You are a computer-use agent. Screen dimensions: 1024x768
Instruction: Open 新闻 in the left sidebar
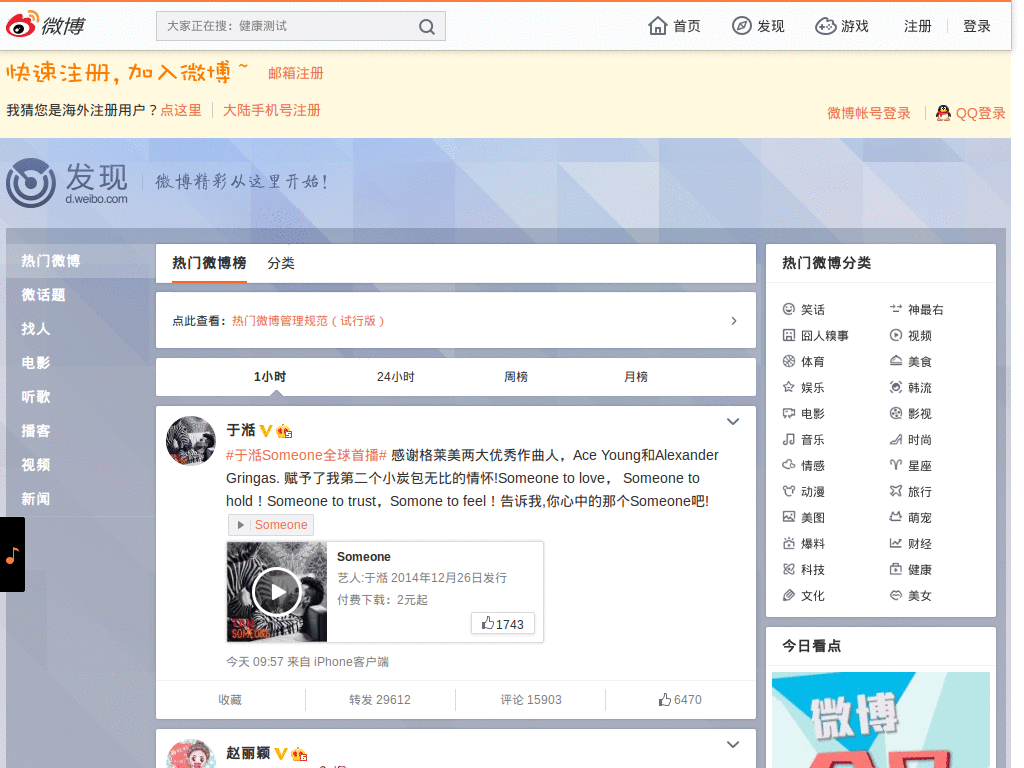click(36, 499)
